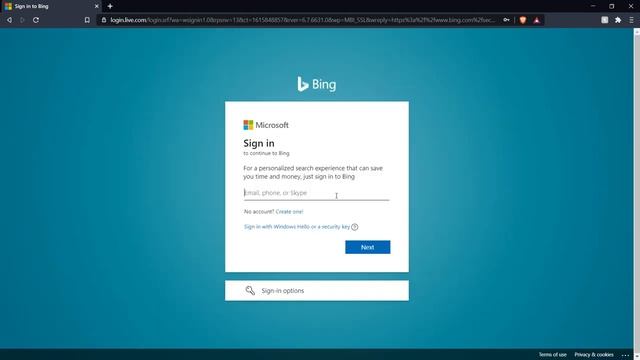
Task: Open the saved passwords key icon
Action: click(507, 20)
